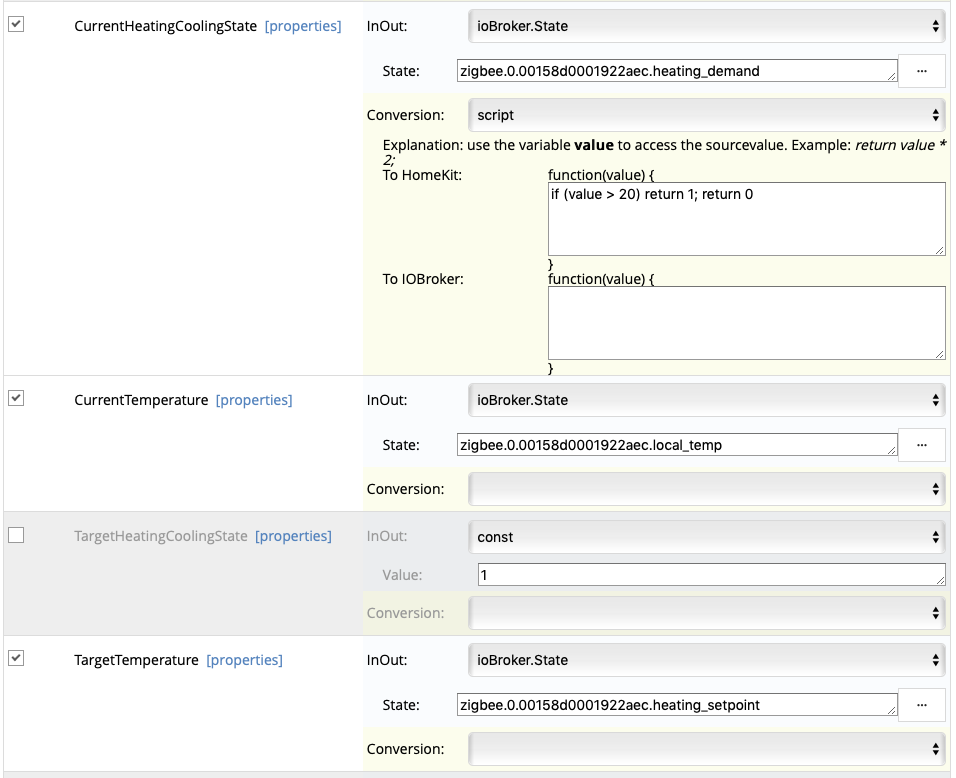Edit the heating_setpoint State field
Viewport: 956px width, 778px height.
click(x=677, y=704)
